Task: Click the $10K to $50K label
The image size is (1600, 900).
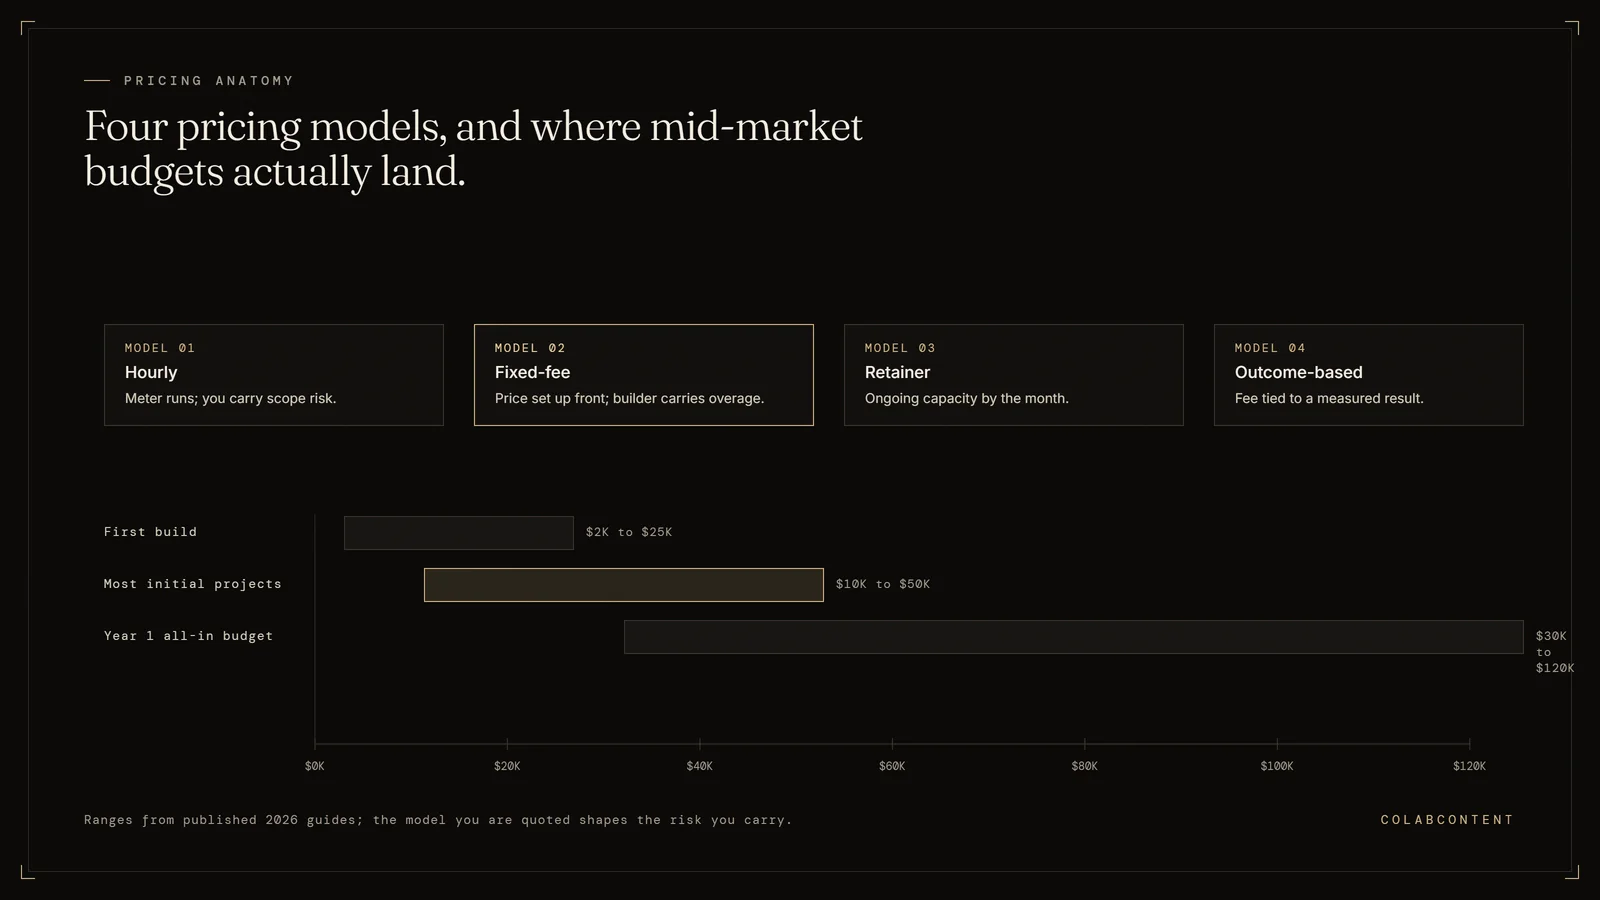Action: tap(883, 584)
